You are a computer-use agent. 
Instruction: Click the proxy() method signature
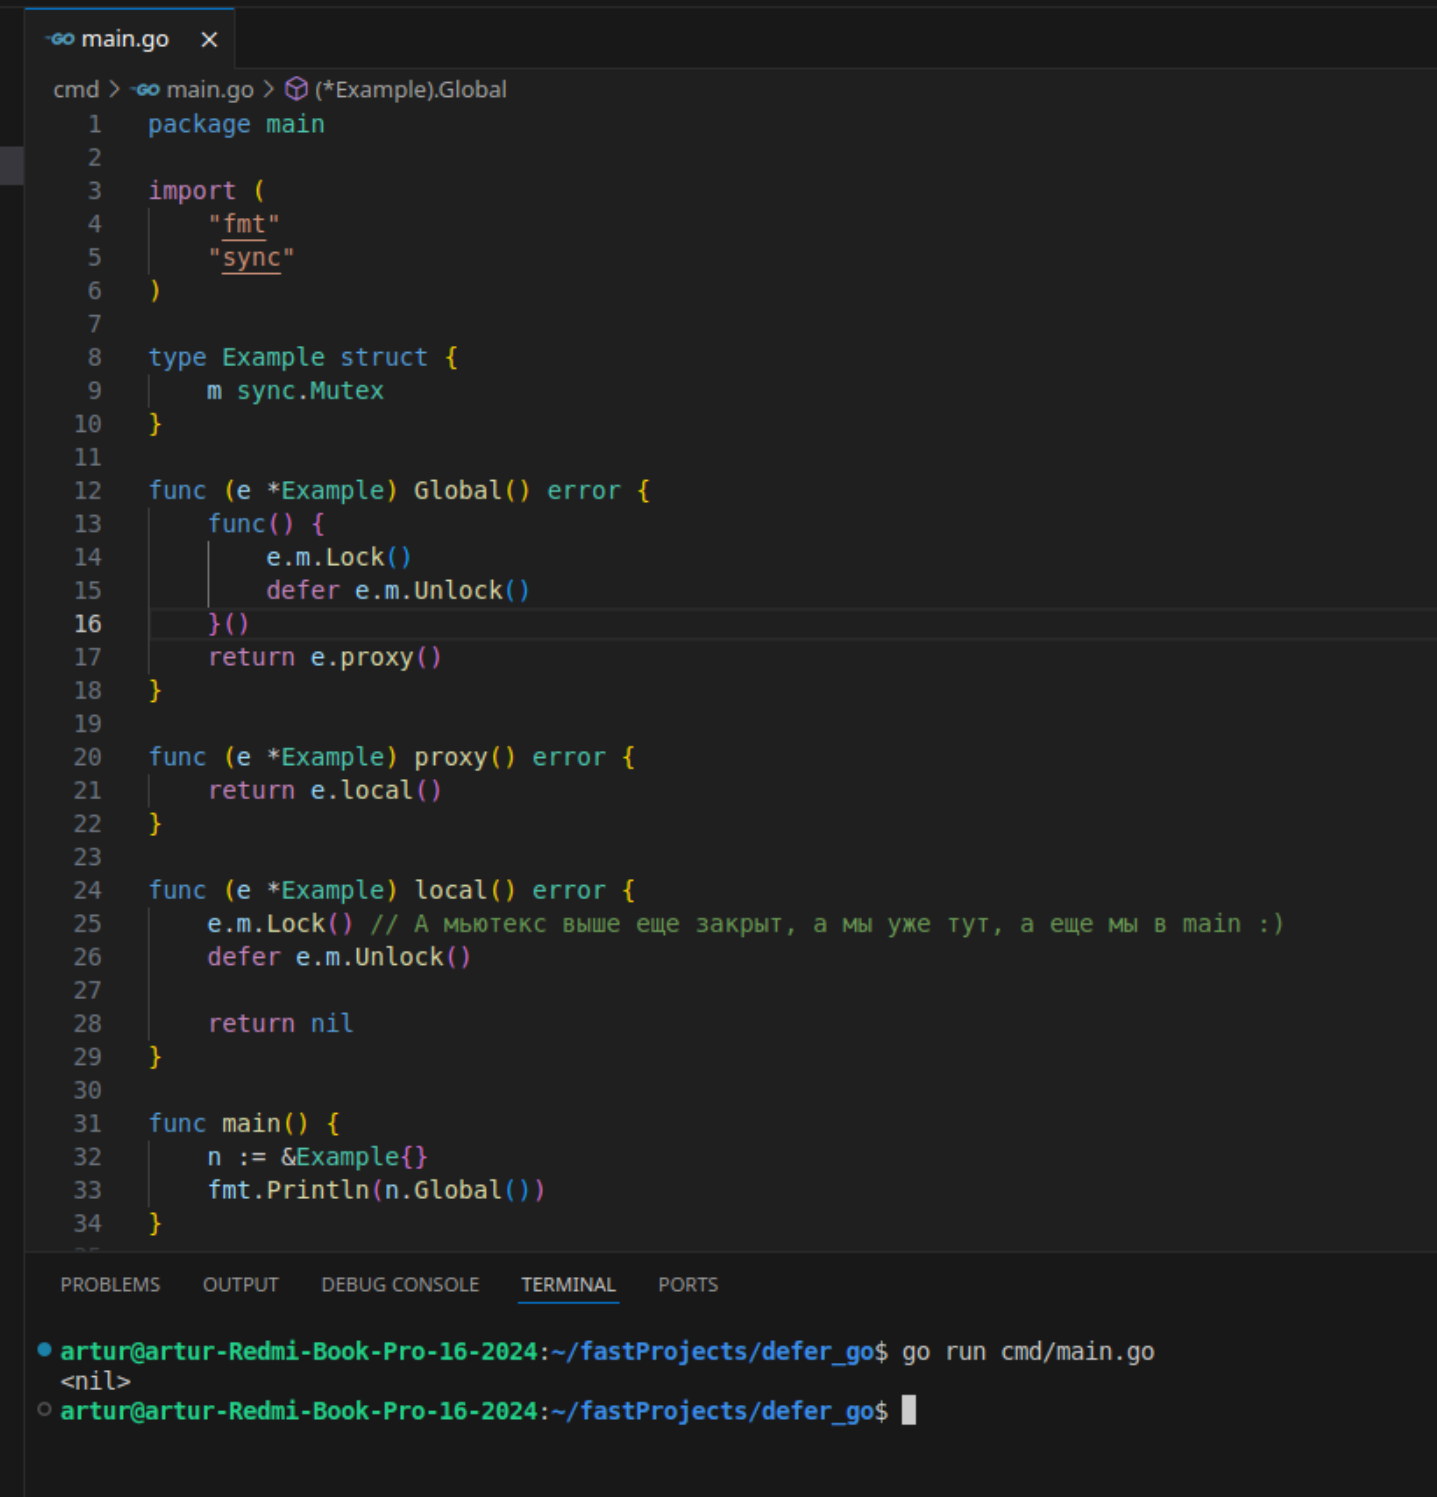[391, 757]
